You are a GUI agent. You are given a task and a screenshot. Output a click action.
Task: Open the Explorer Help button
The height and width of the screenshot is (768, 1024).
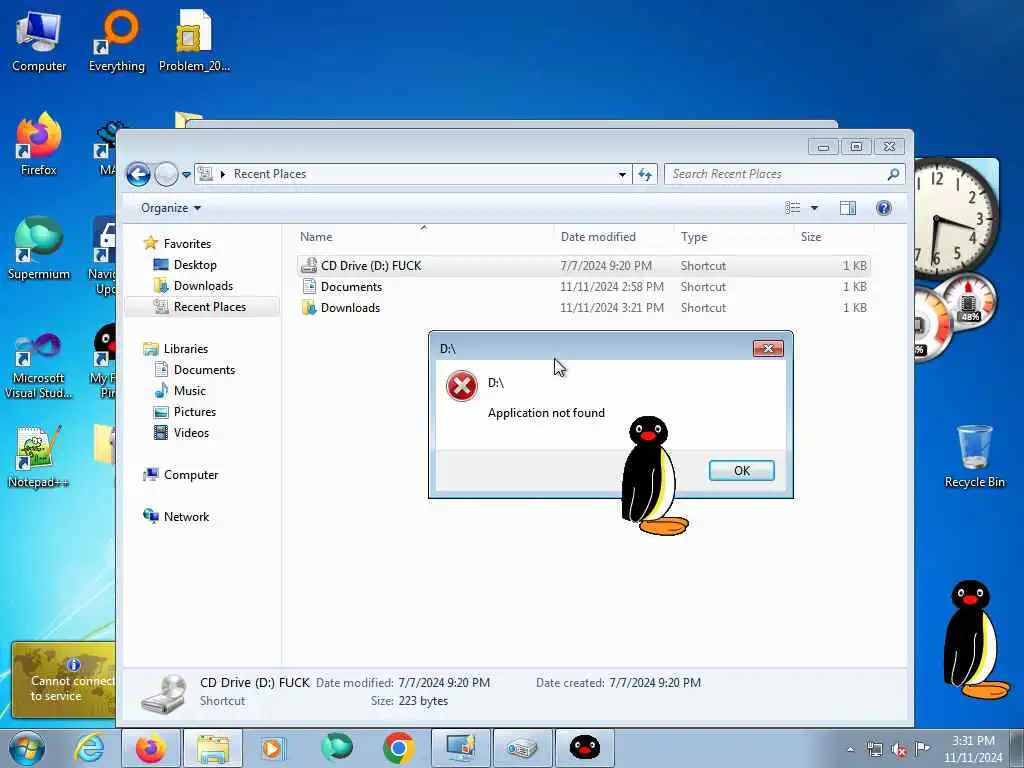tap(884, 208)
